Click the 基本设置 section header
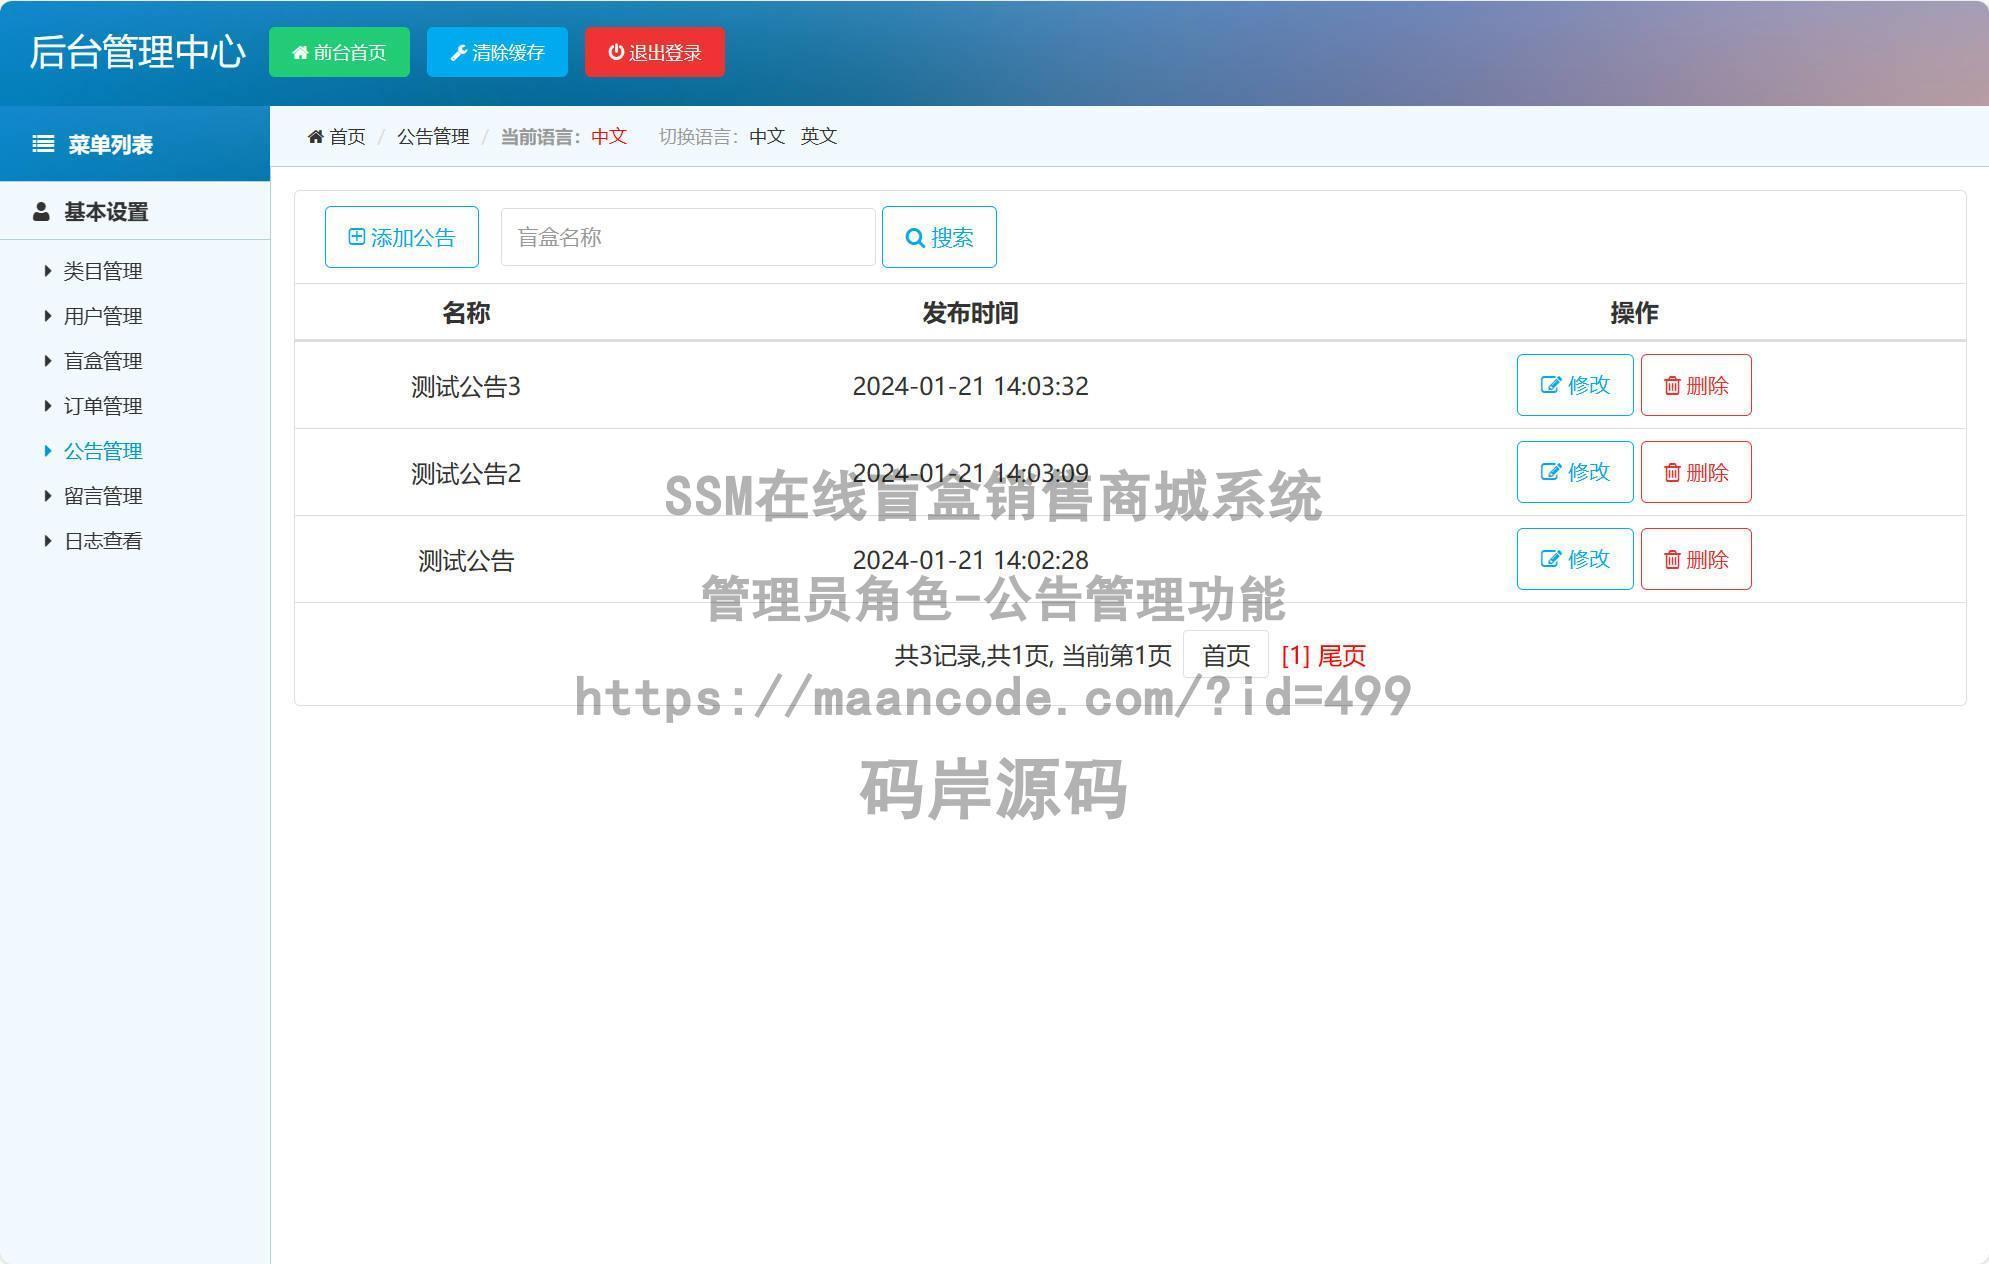 click(x=106, y=212)
